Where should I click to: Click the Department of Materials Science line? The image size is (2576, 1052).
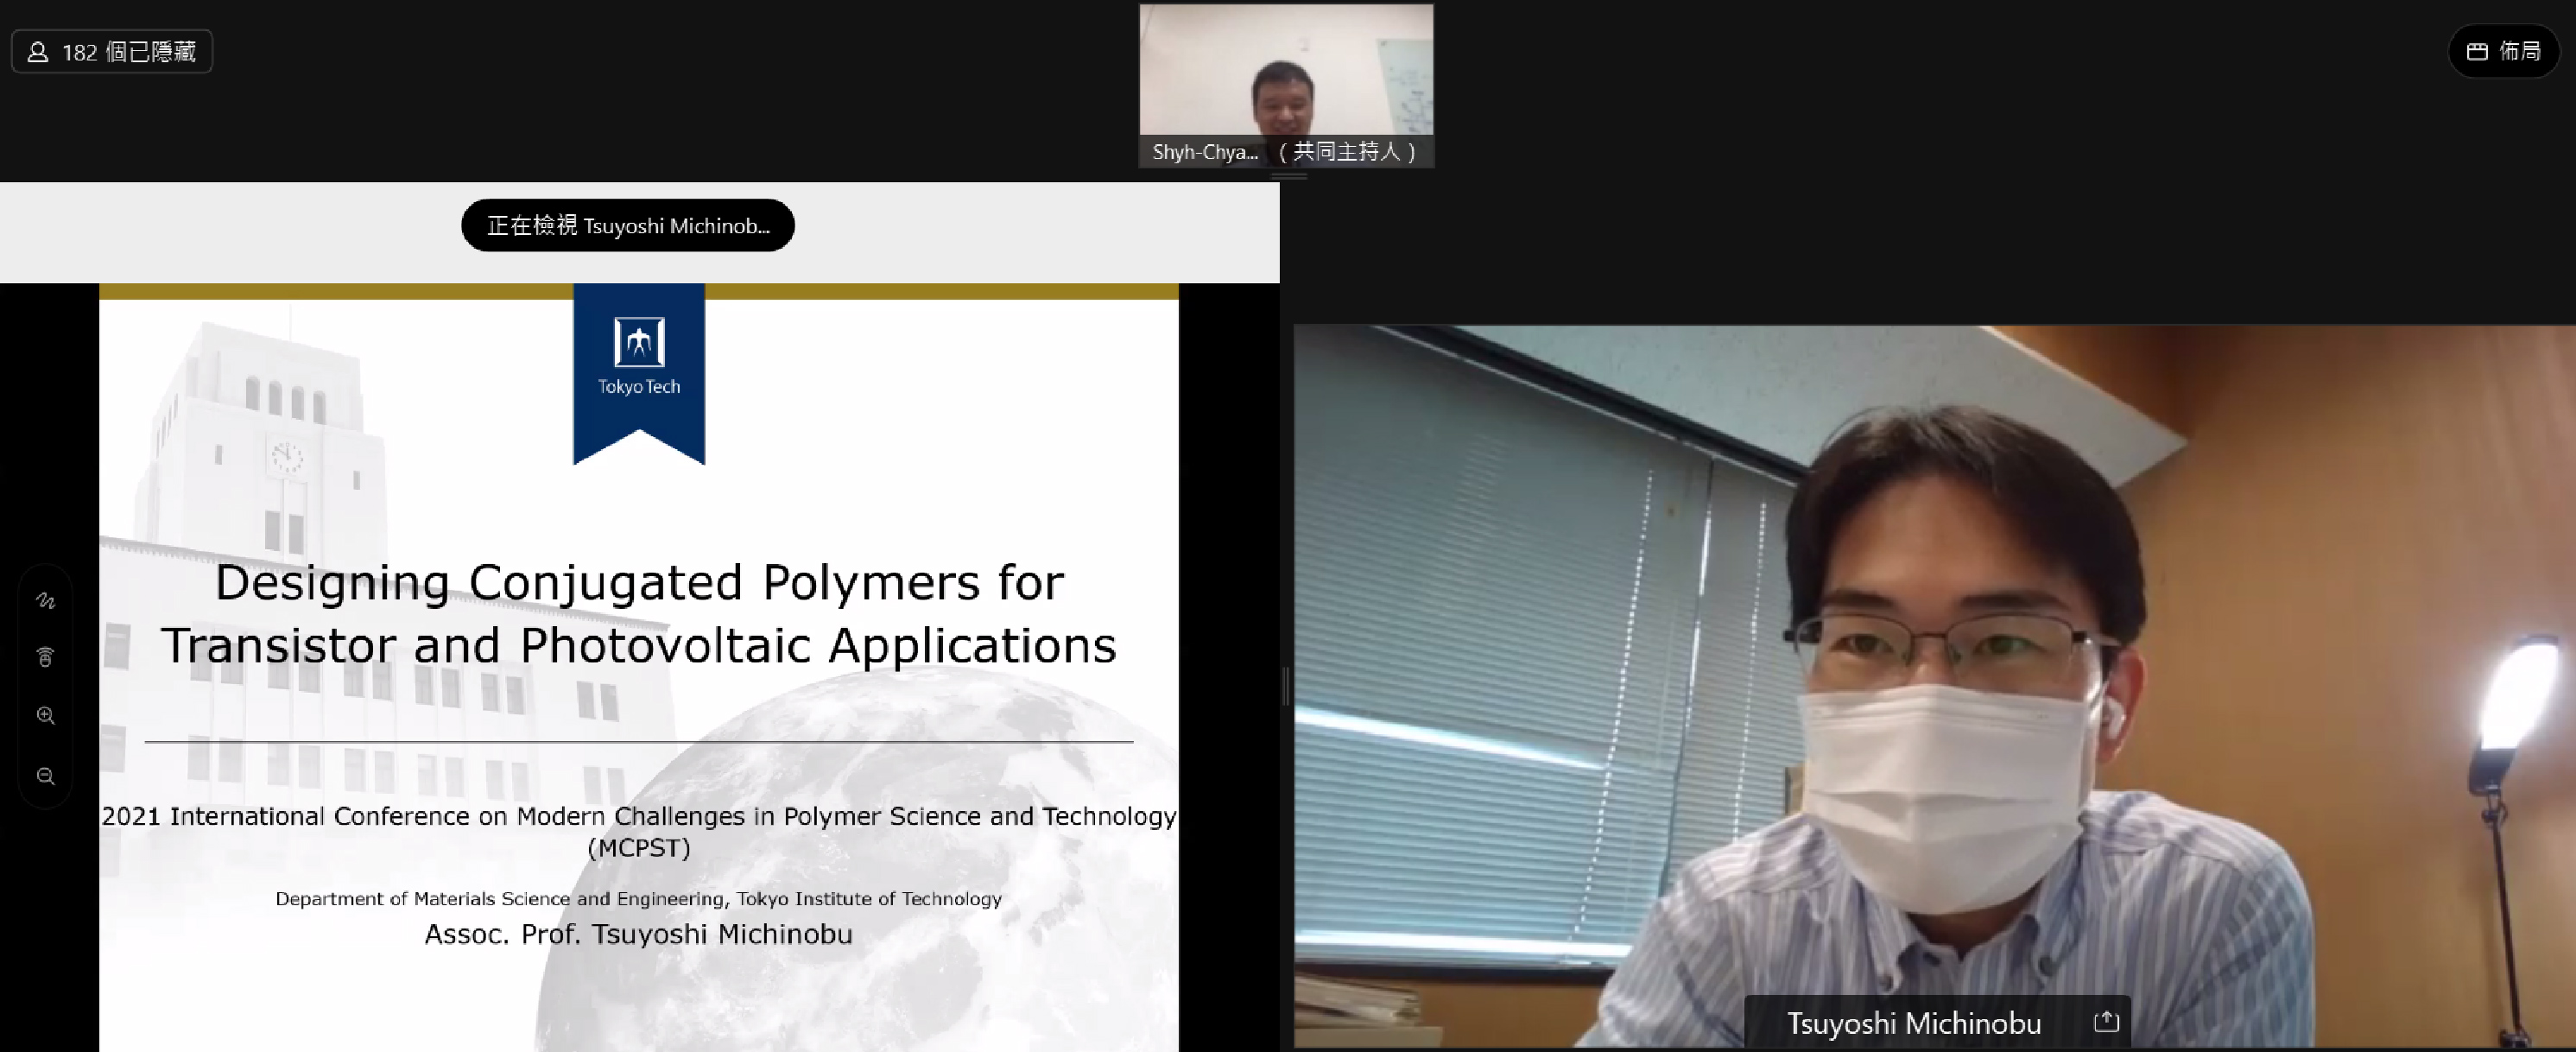(x=639, y=898)
